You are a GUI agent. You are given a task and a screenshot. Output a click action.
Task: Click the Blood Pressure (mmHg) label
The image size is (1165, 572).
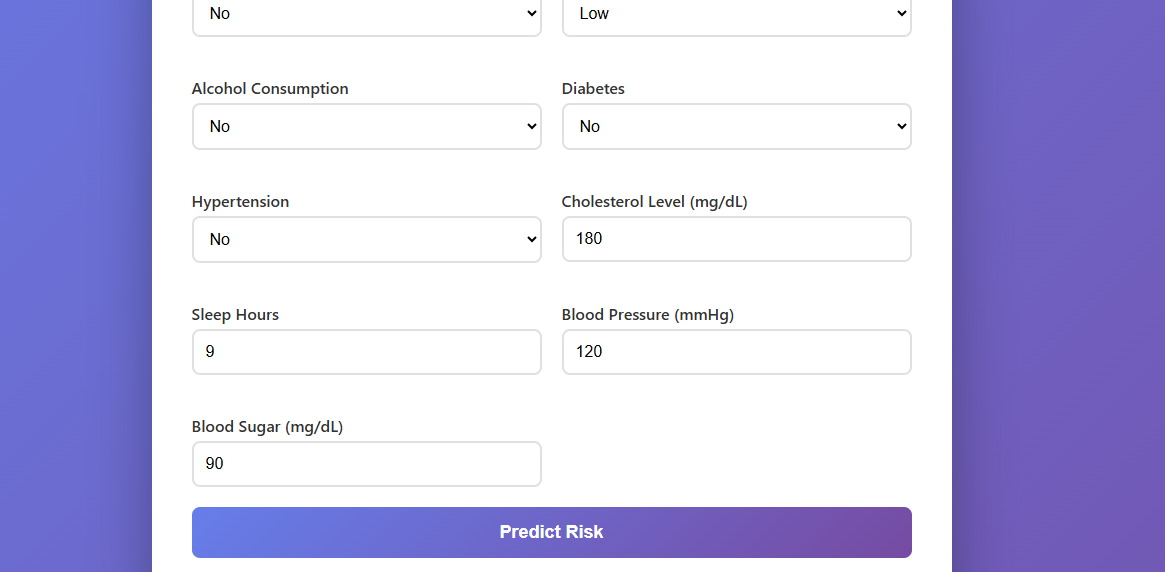coord(647,315)
